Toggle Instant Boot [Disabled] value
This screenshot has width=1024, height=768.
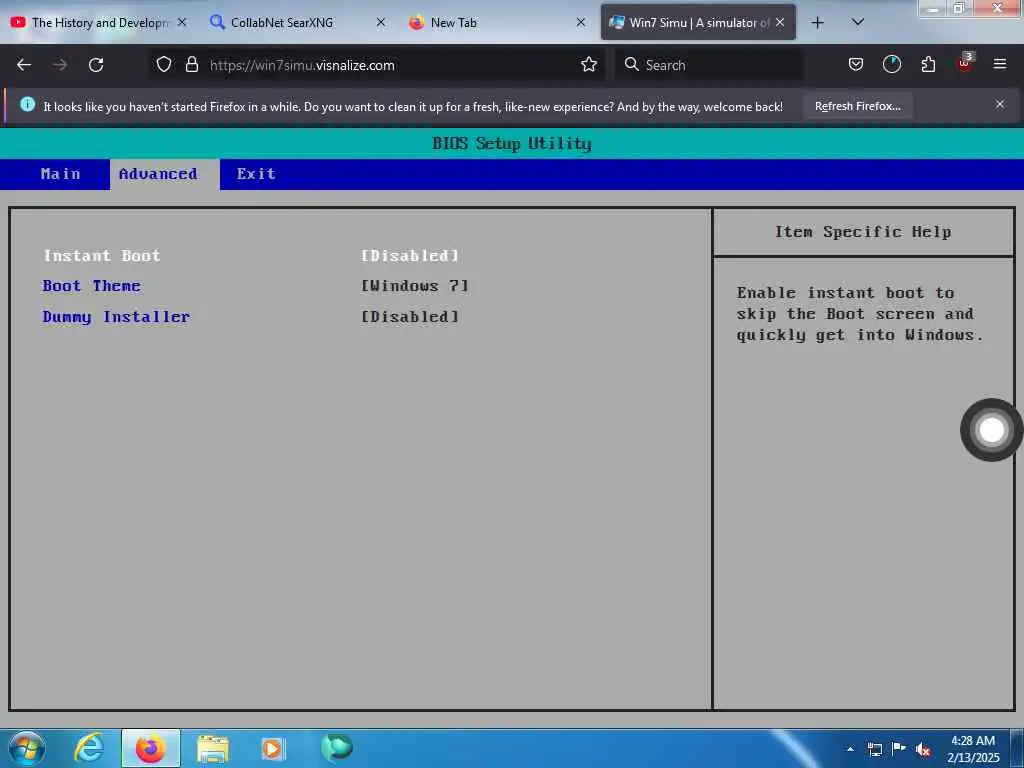[x=410, y=255]
